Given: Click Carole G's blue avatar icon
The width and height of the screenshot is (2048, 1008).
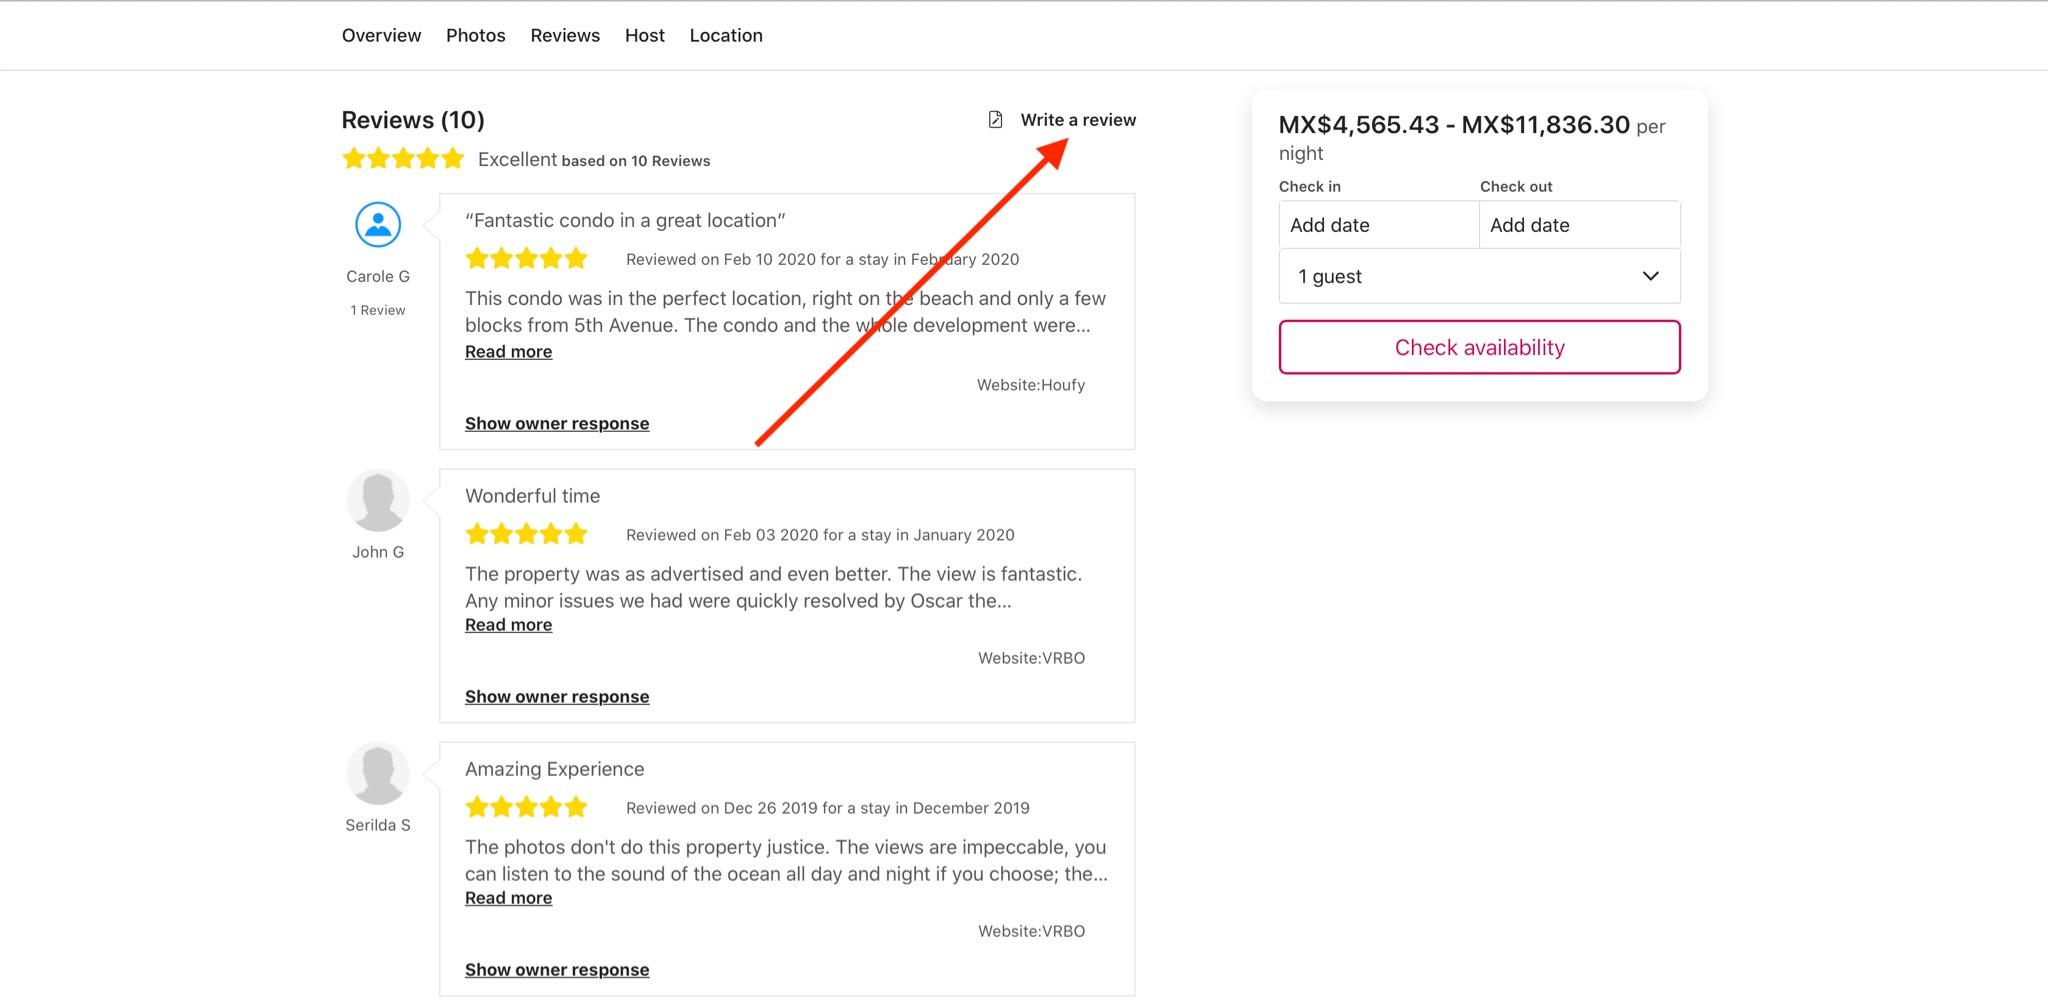Looking at the screenshot, I should [377, 224].
